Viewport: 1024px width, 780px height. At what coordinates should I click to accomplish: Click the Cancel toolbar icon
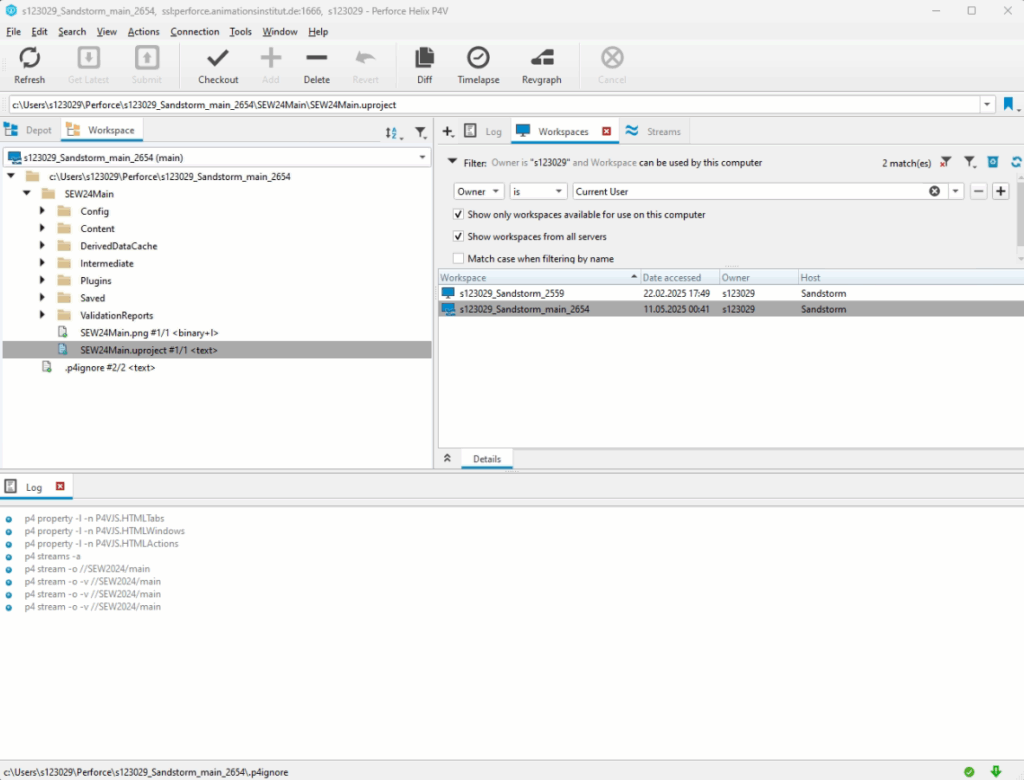(612, 58)
